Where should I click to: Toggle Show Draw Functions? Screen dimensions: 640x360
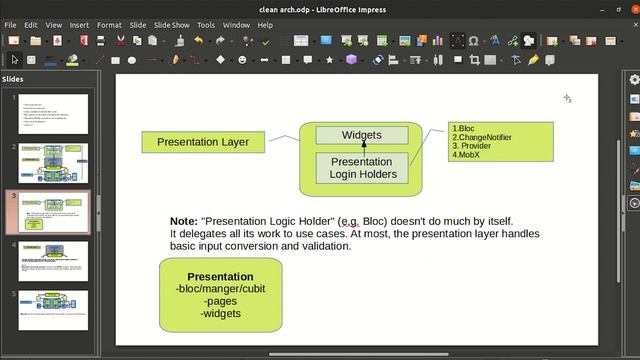click(x=529, y=40)
